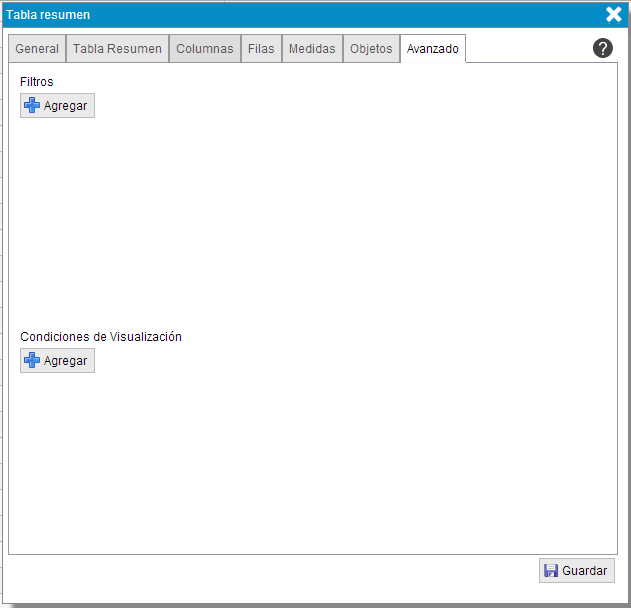Save changes with the Guardar button
This screenshot has width=631, height=608.
tap(576, 571)
